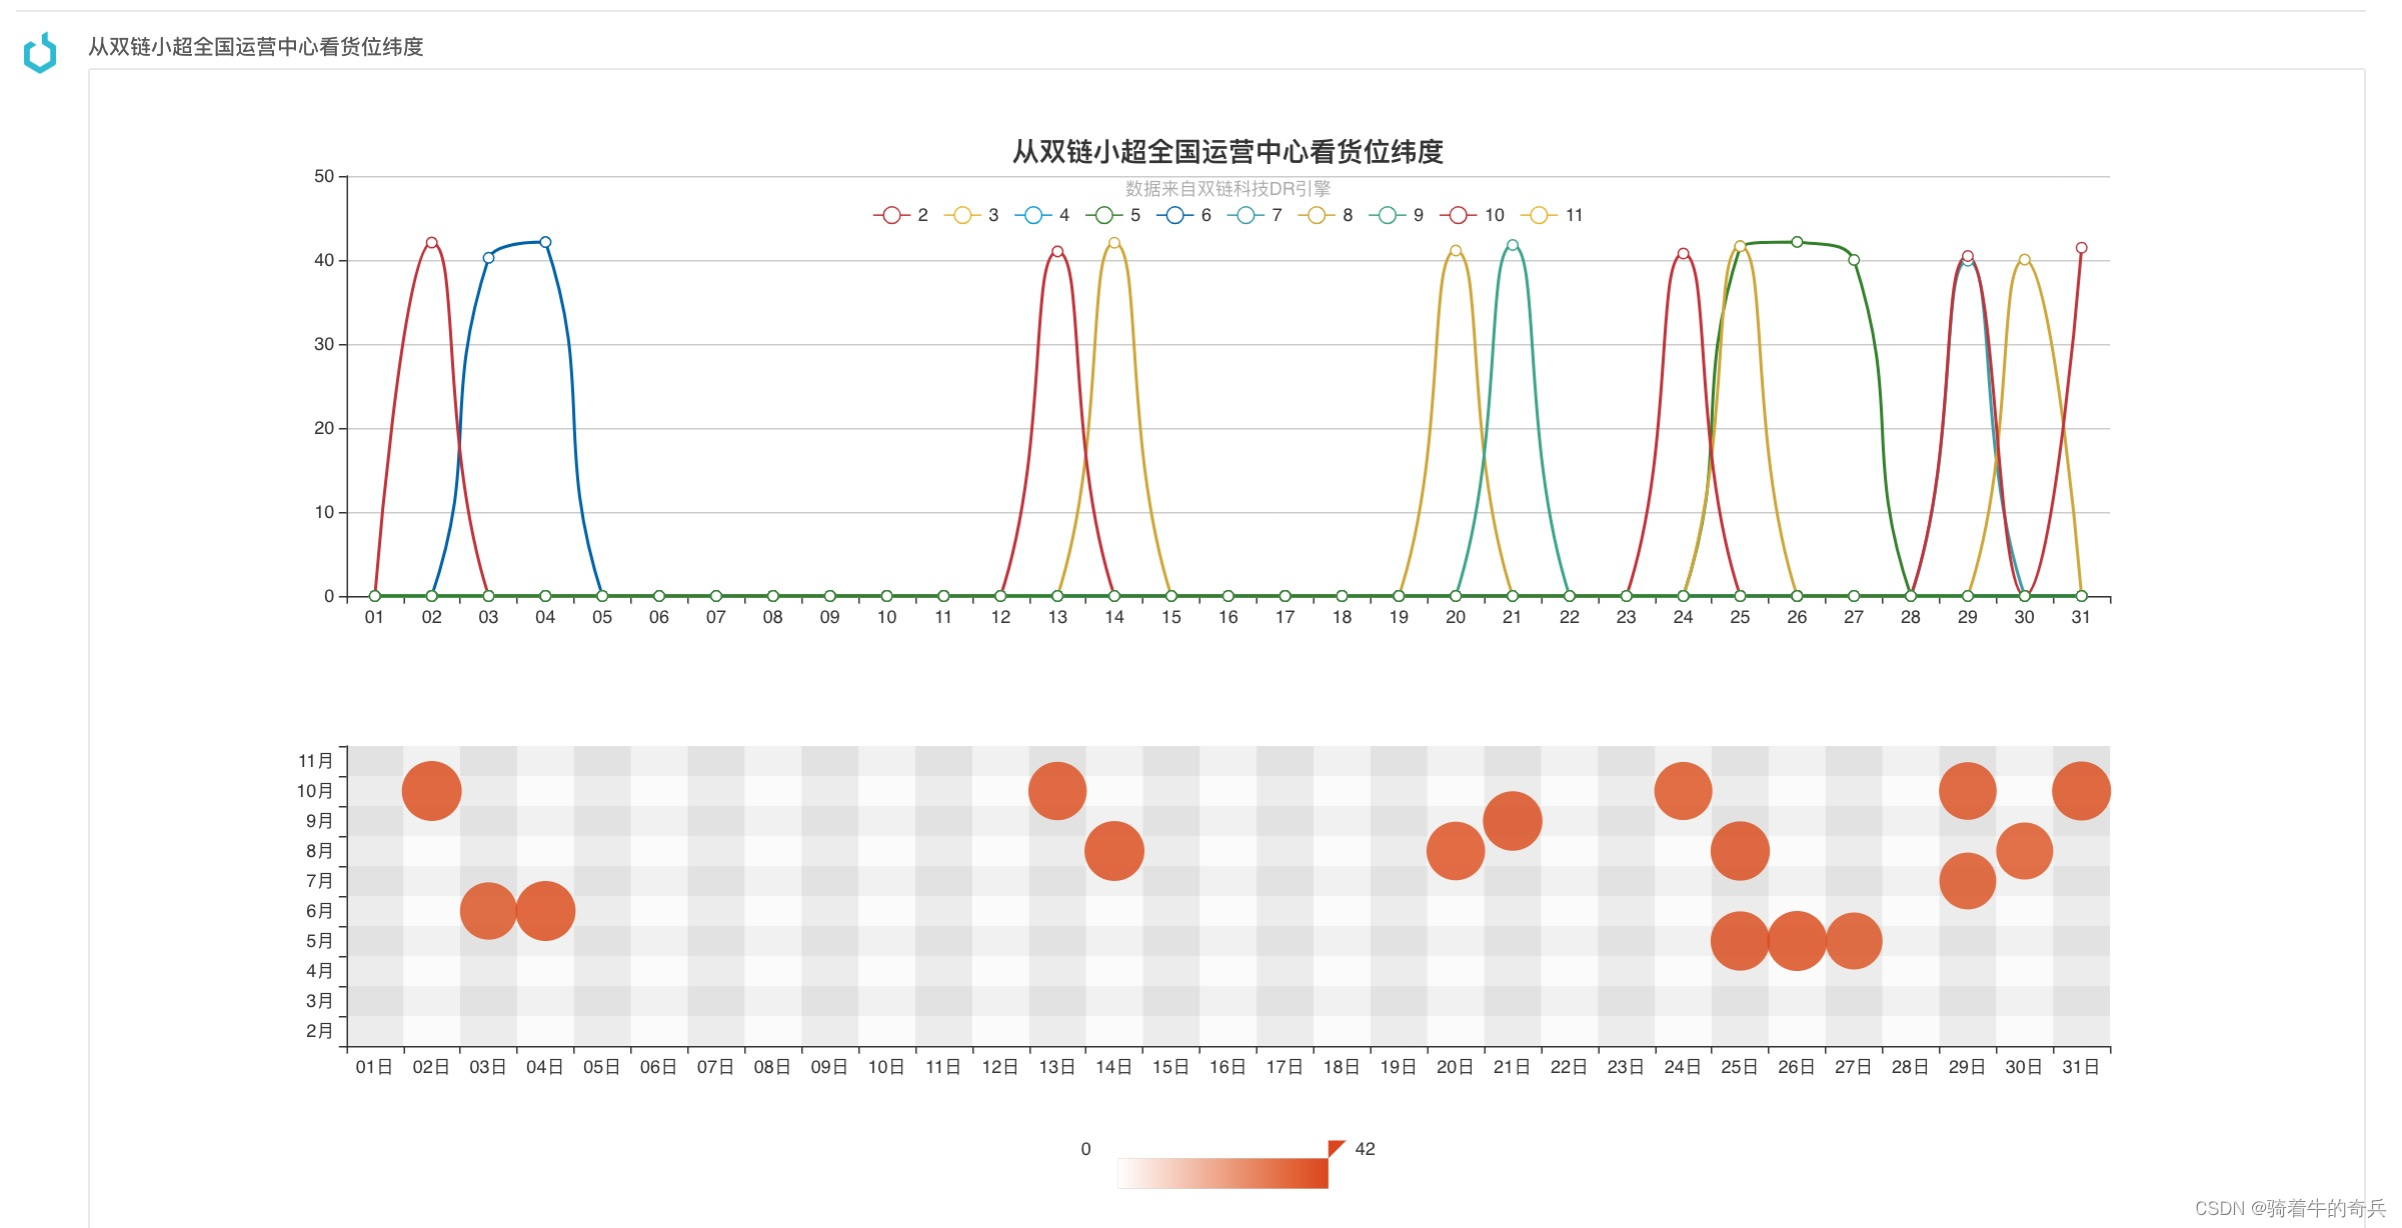Click subtitle 数据来自双链科技DR引擎
The height and width of the screenshot is (1228, 2402).
(1227, 188)
